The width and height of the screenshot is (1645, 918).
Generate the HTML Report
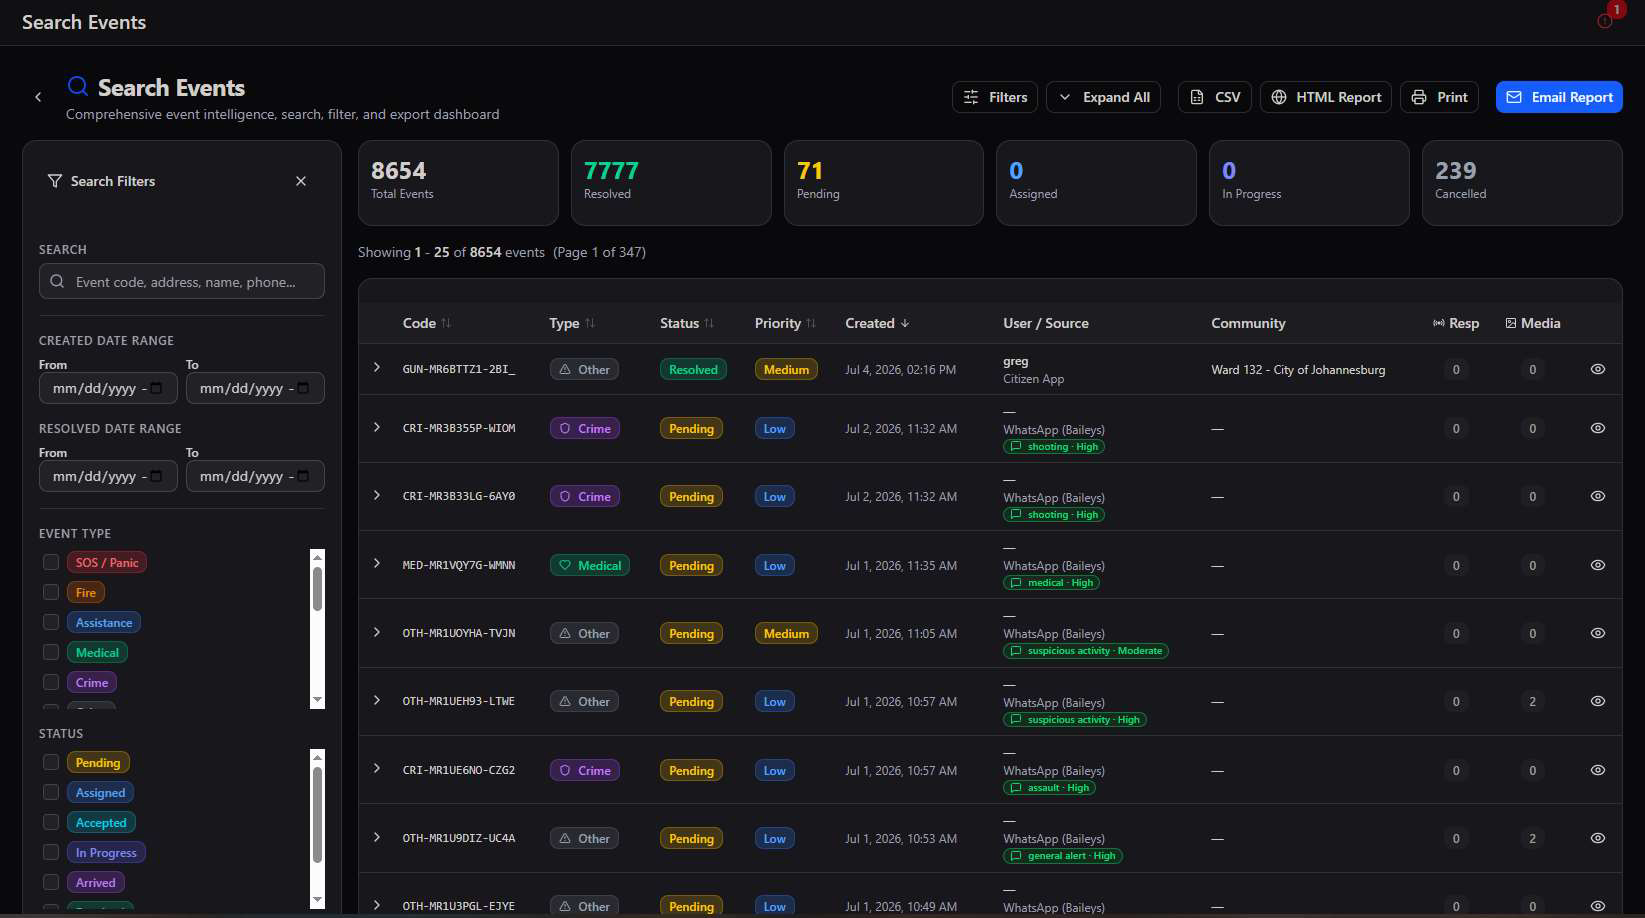point(1326,97)
